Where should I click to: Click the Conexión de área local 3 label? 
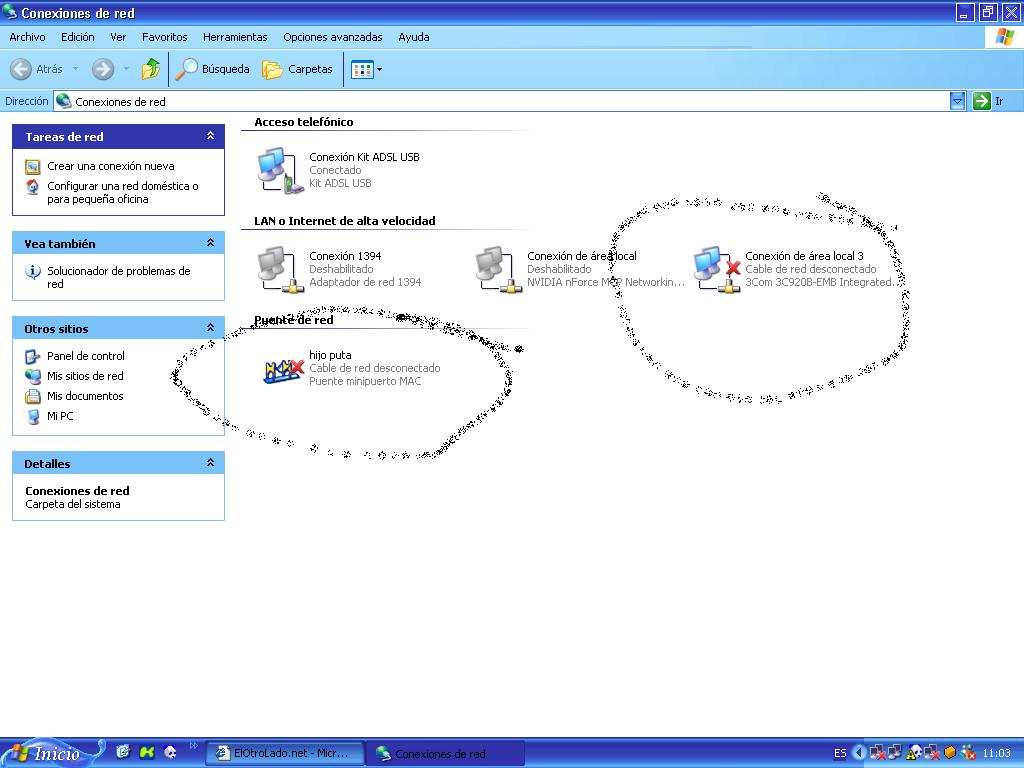[804, 256]
